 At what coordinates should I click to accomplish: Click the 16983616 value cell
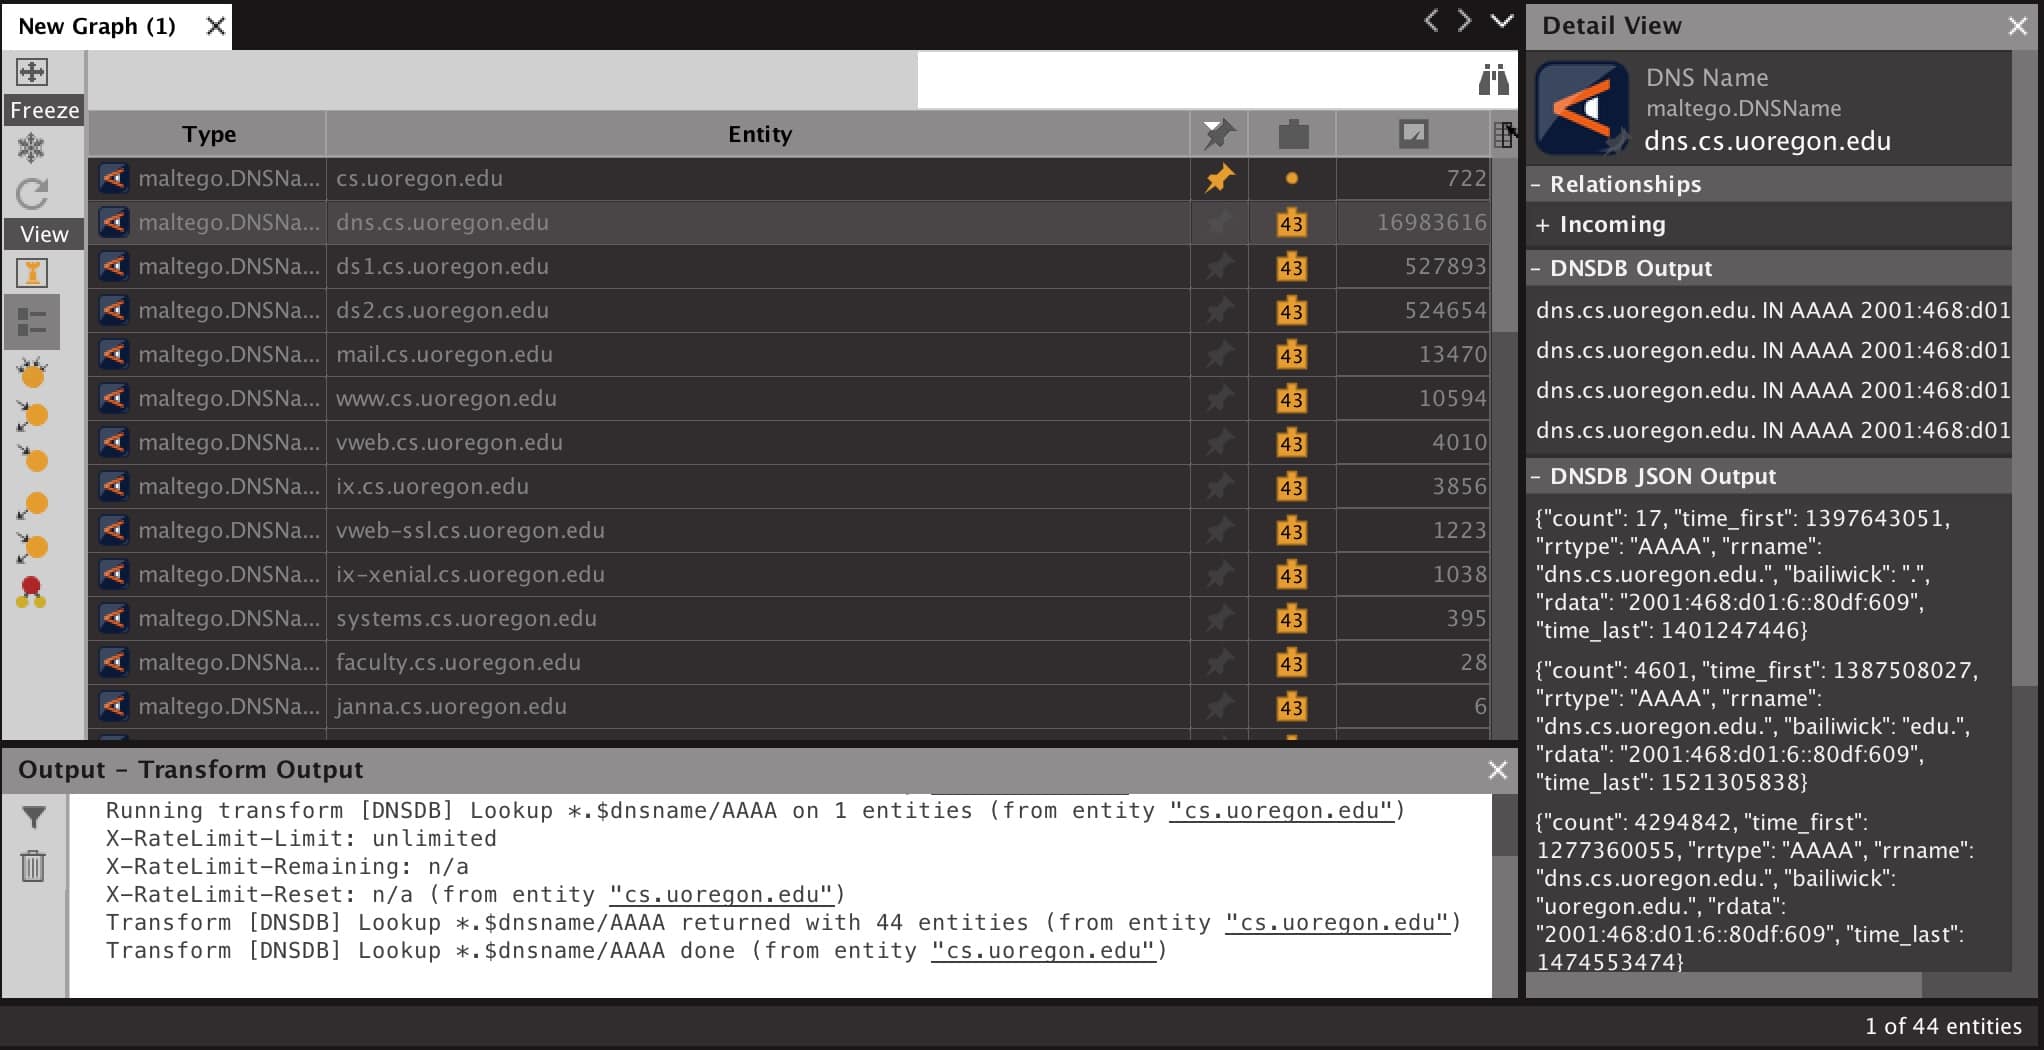(1413, 222)
